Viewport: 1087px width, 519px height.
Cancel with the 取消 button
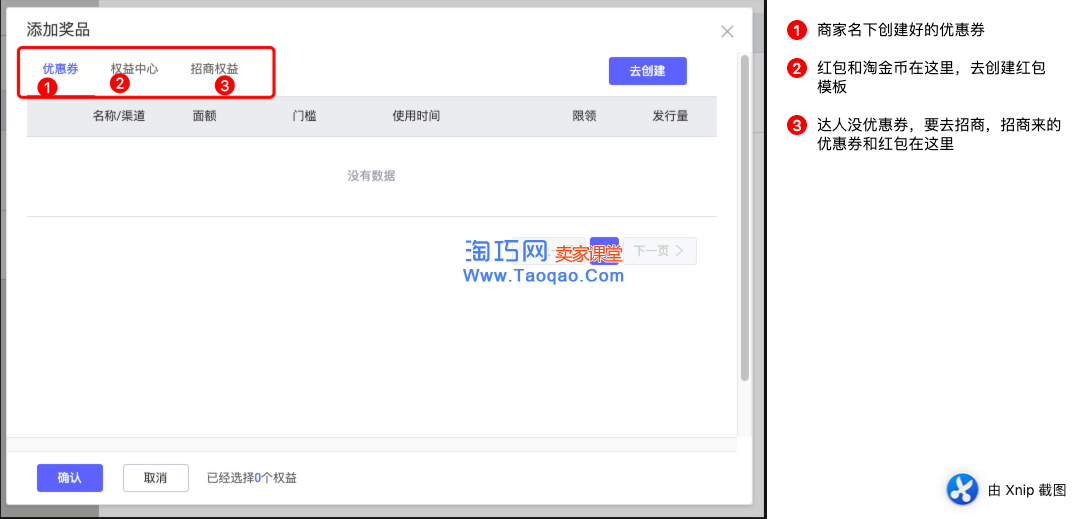pos(156,478)
